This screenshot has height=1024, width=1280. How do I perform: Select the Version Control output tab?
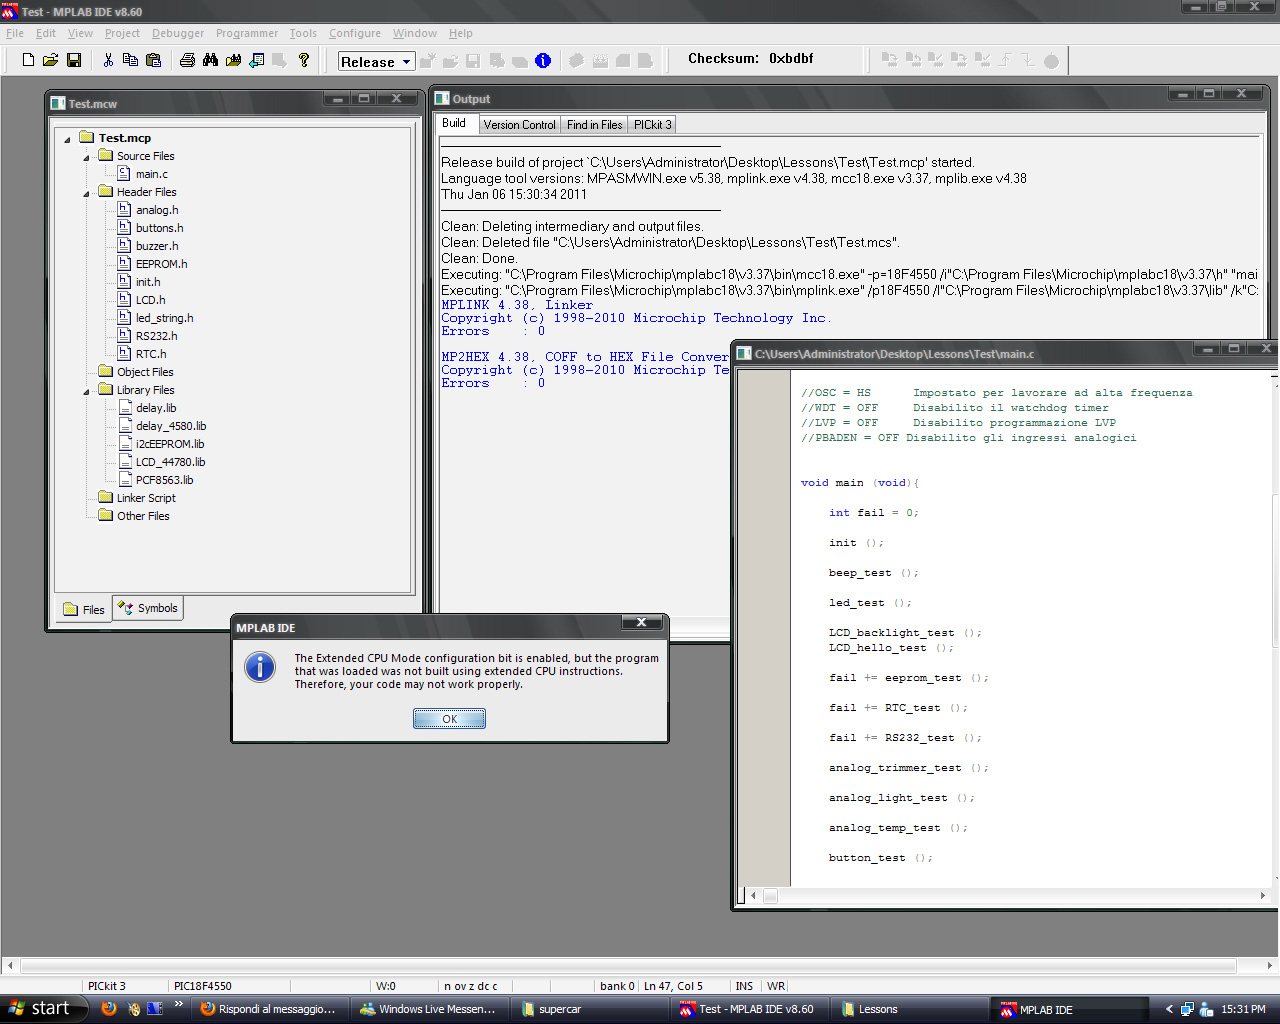tap(519, 124)
